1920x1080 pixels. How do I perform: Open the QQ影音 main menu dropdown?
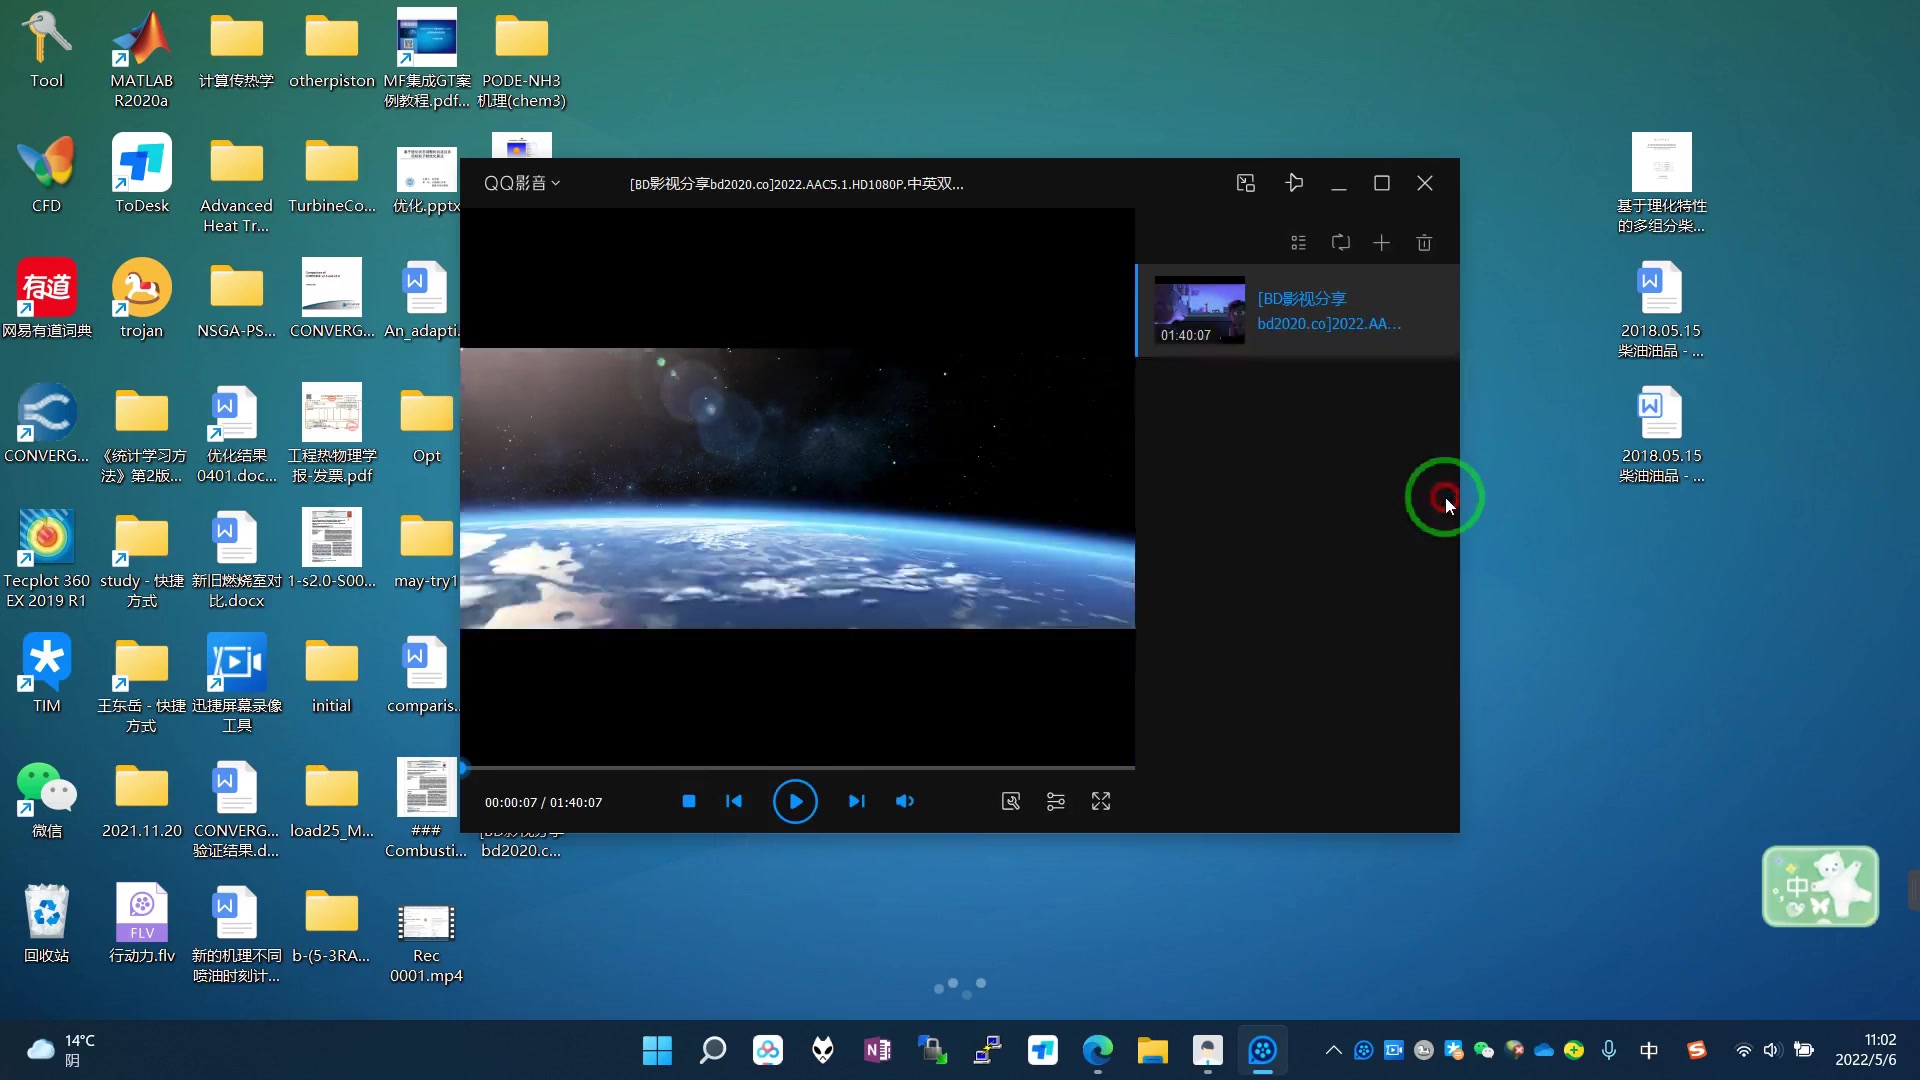coord(522,183)
